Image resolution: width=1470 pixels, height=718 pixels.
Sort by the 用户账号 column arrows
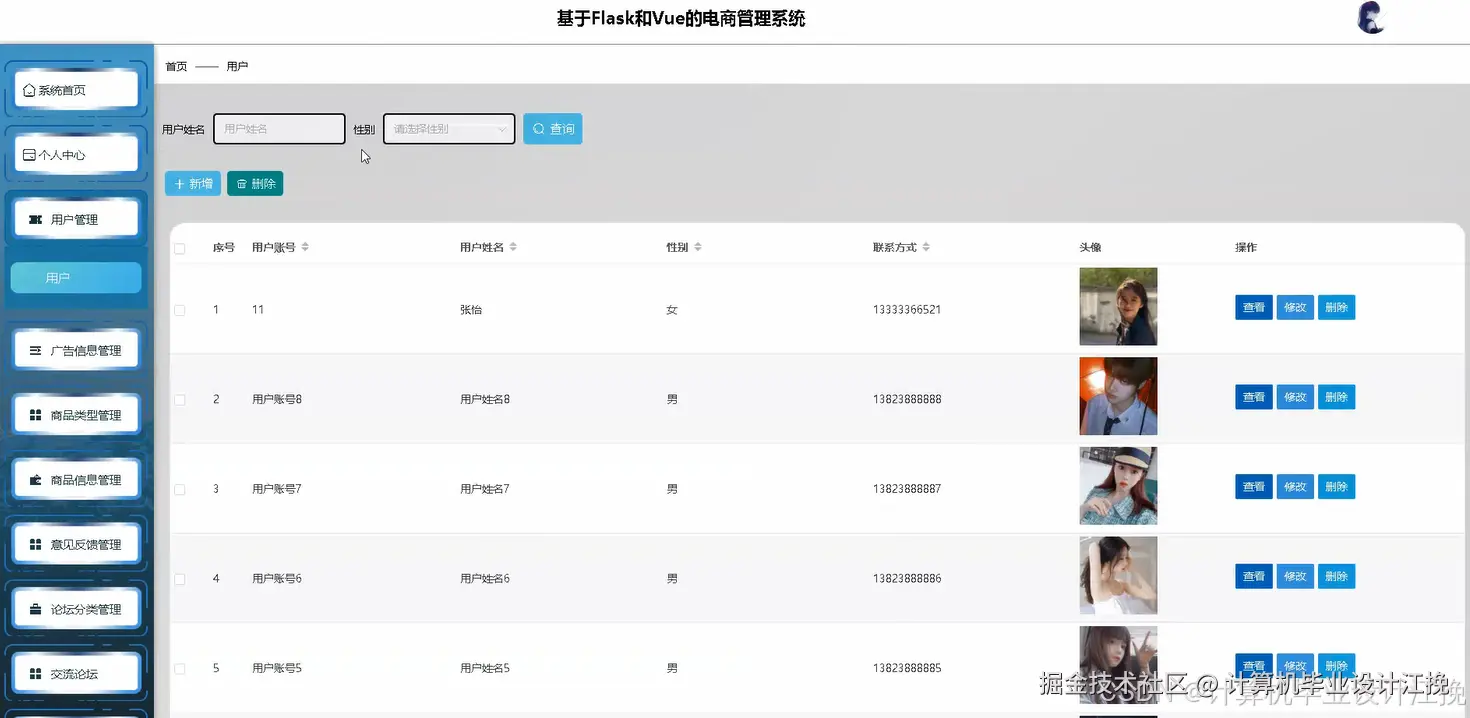click(305, 247)
